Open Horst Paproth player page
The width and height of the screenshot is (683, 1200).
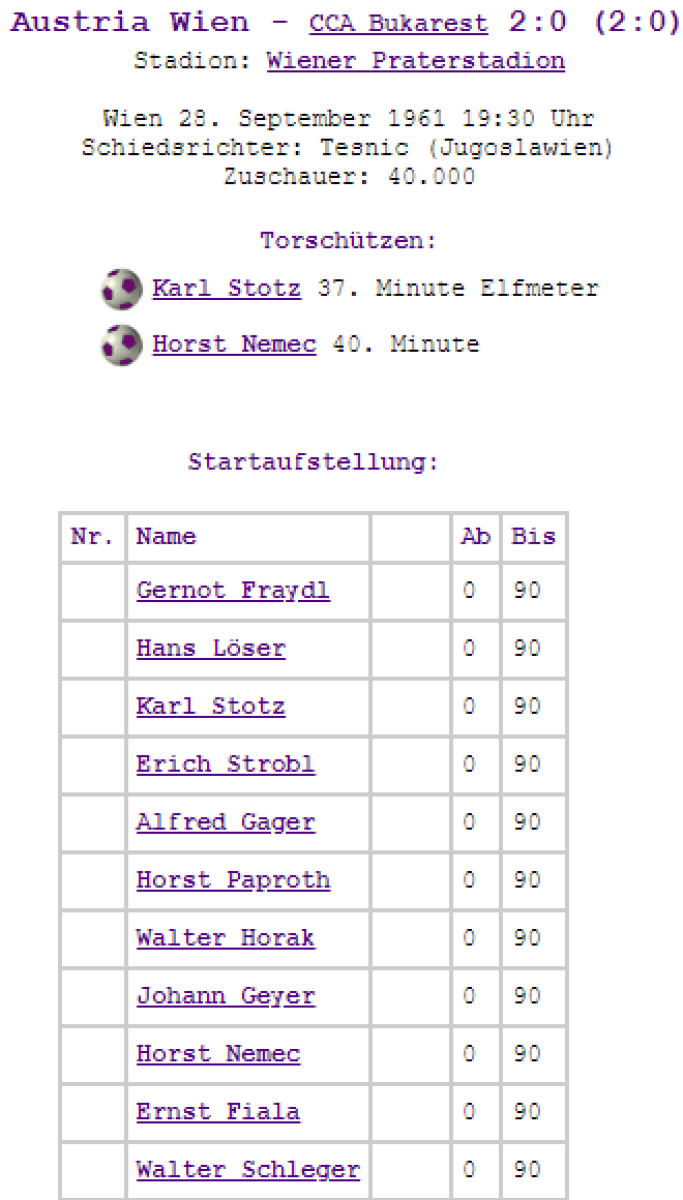pos(233,881)
